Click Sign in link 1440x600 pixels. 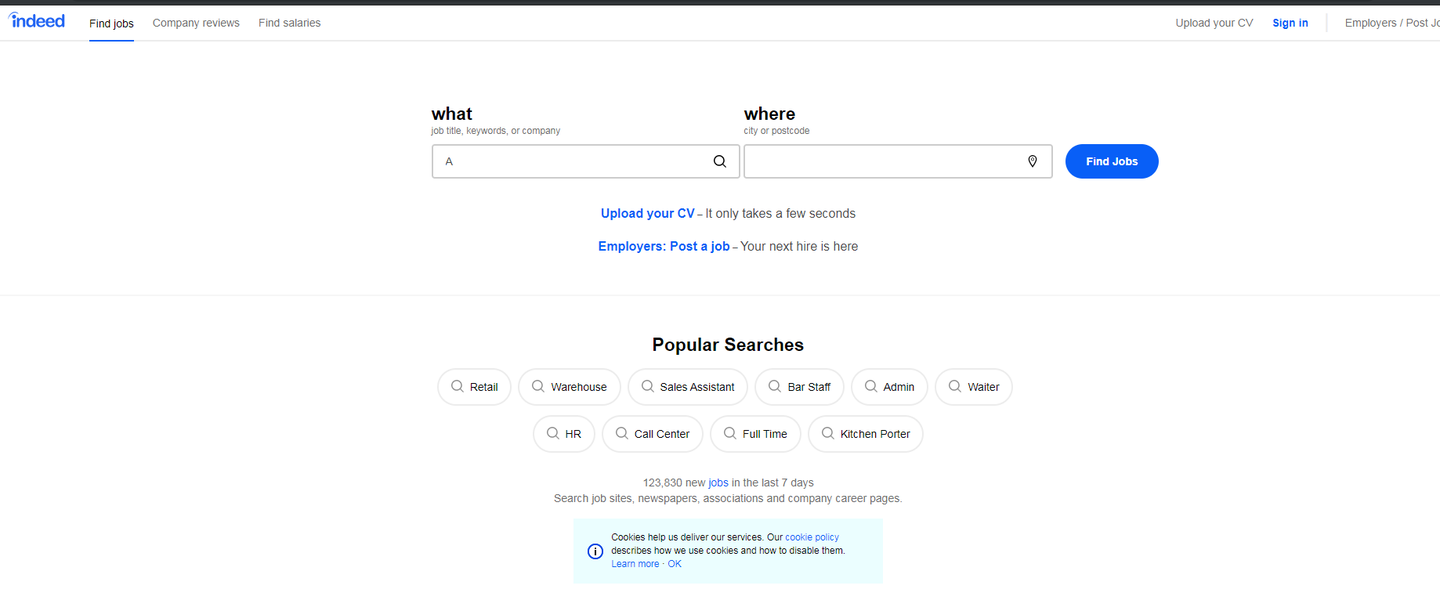(x=1290, y=23)
